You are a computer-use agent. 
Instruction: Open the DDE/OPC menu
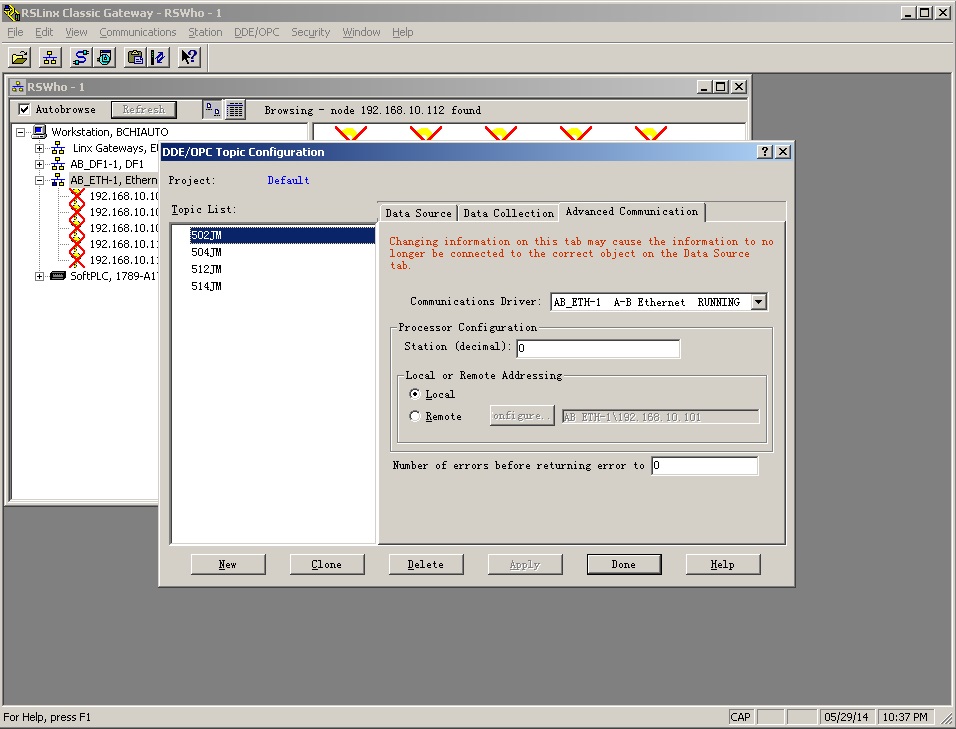pyautogui.click(x=257, y=32)
